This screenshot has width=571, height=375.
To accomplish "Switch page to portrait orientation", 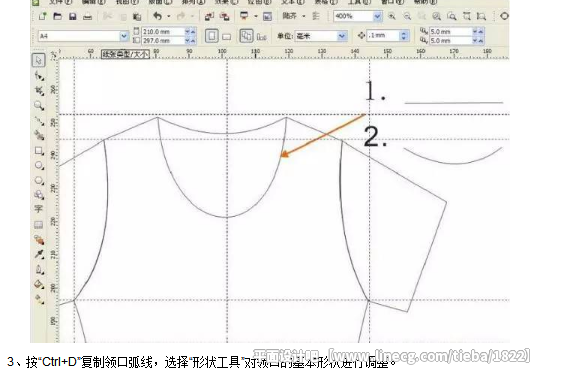I will click(212, 36).
